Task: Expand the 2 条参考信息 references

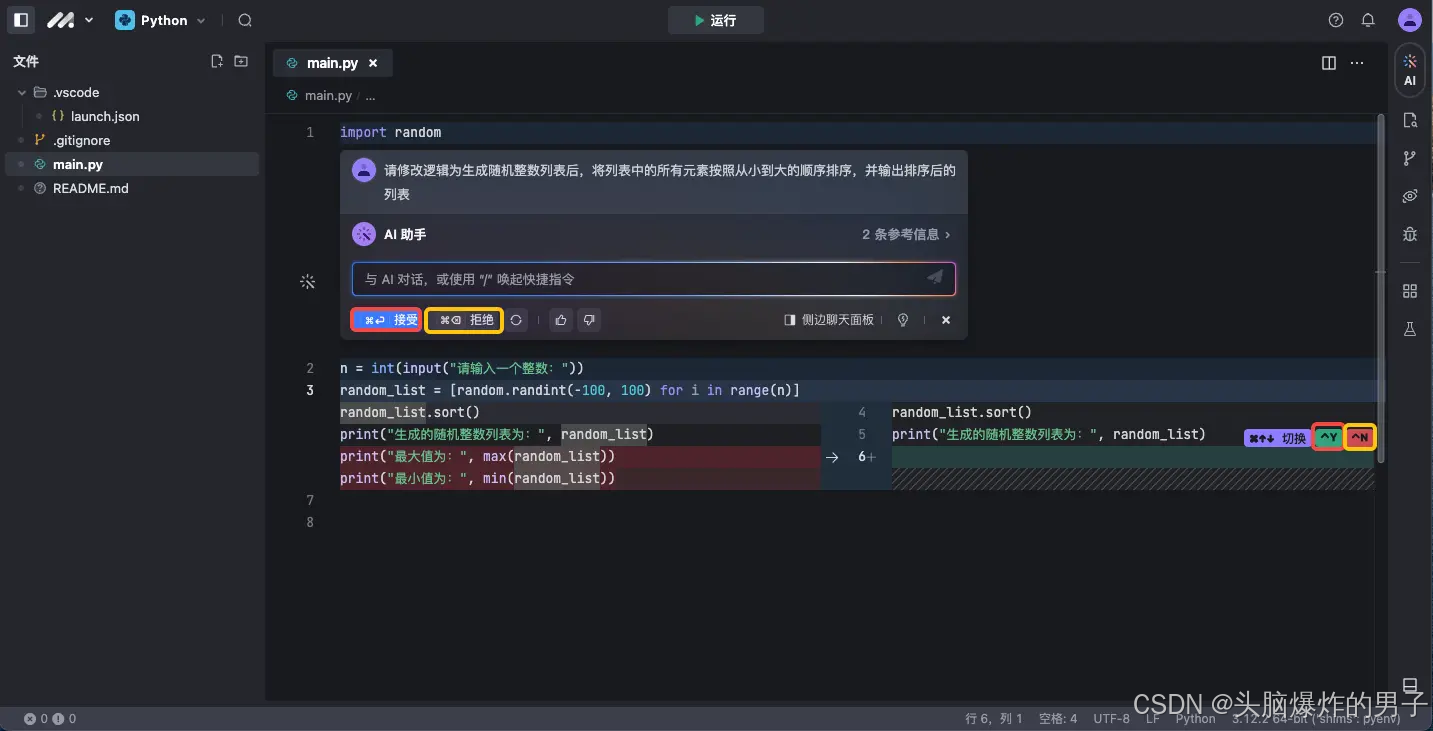Action: pos(904,233)
